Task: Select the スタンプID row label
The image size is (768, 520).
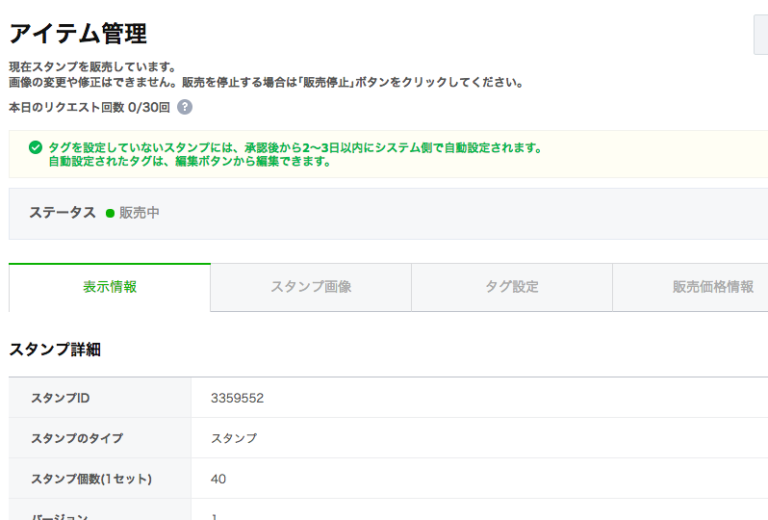Action: [64, 398]
